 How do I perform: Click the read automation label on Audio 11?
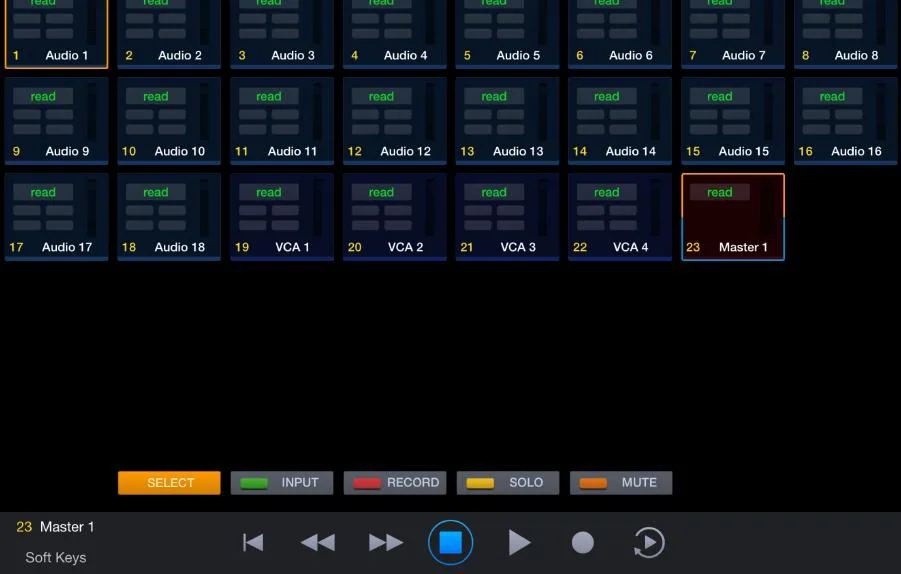point(269,97)
